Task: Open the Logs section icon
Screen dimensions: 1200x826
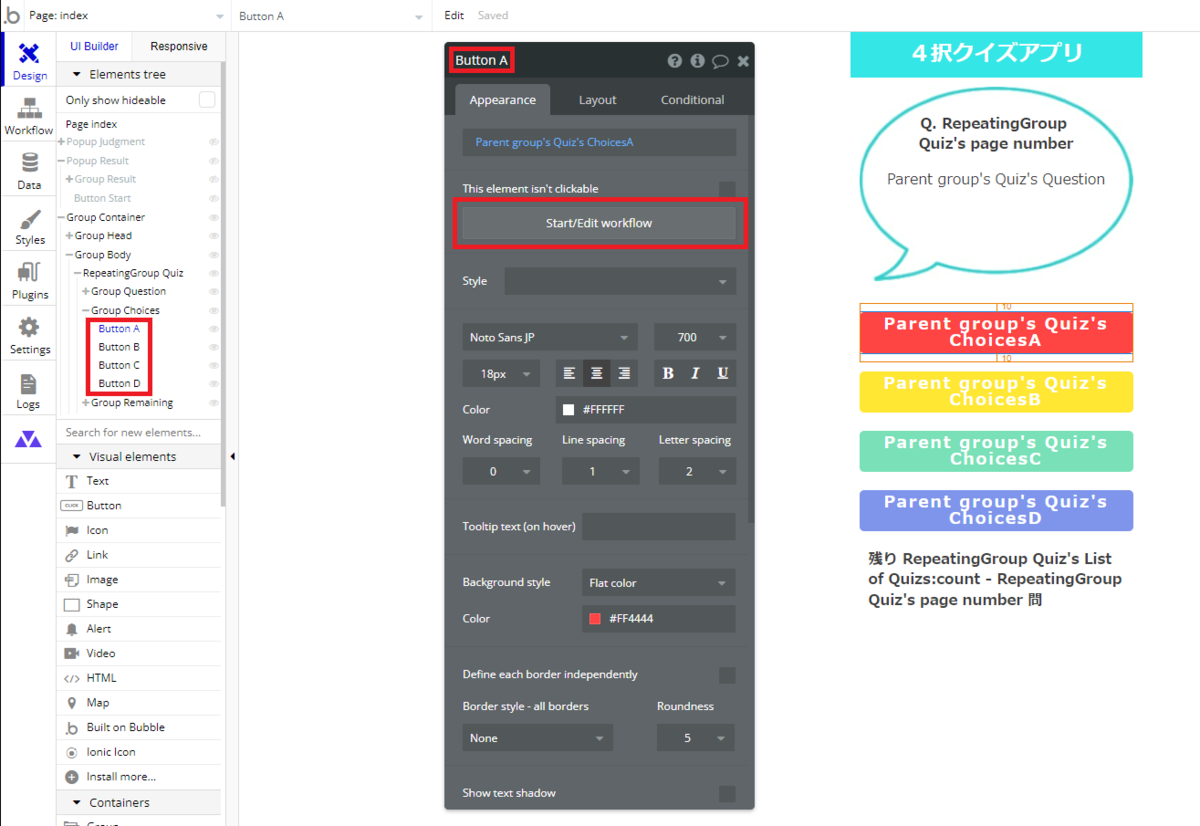Action: point(29,391)
